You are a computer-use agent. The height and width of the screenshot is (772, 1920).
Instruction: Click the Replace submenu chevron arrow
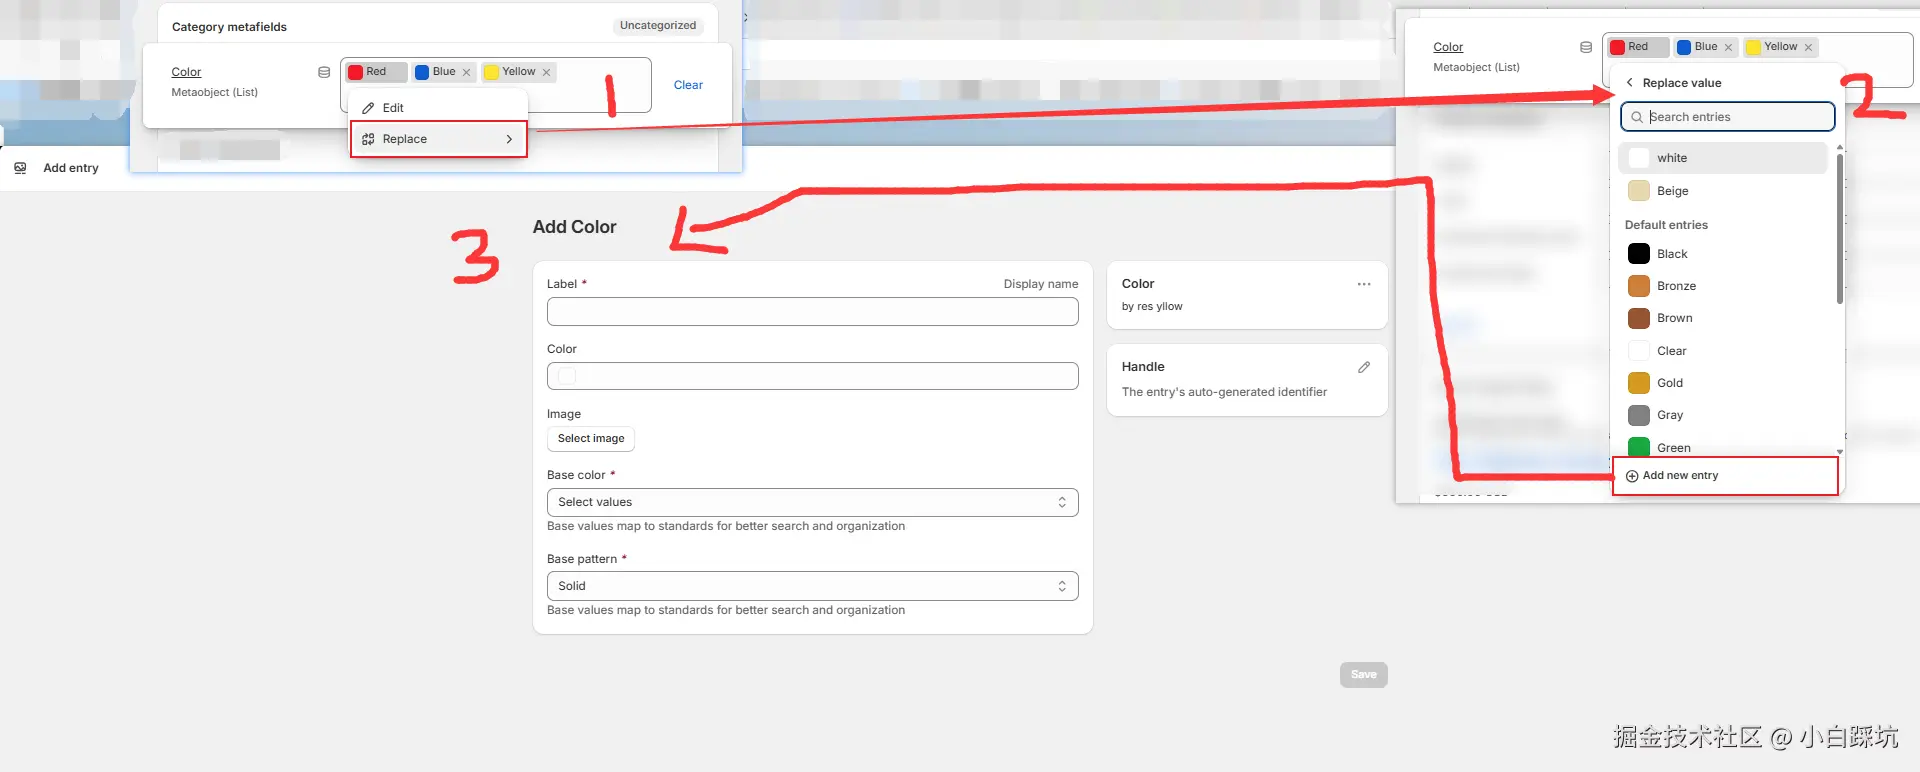509,139
